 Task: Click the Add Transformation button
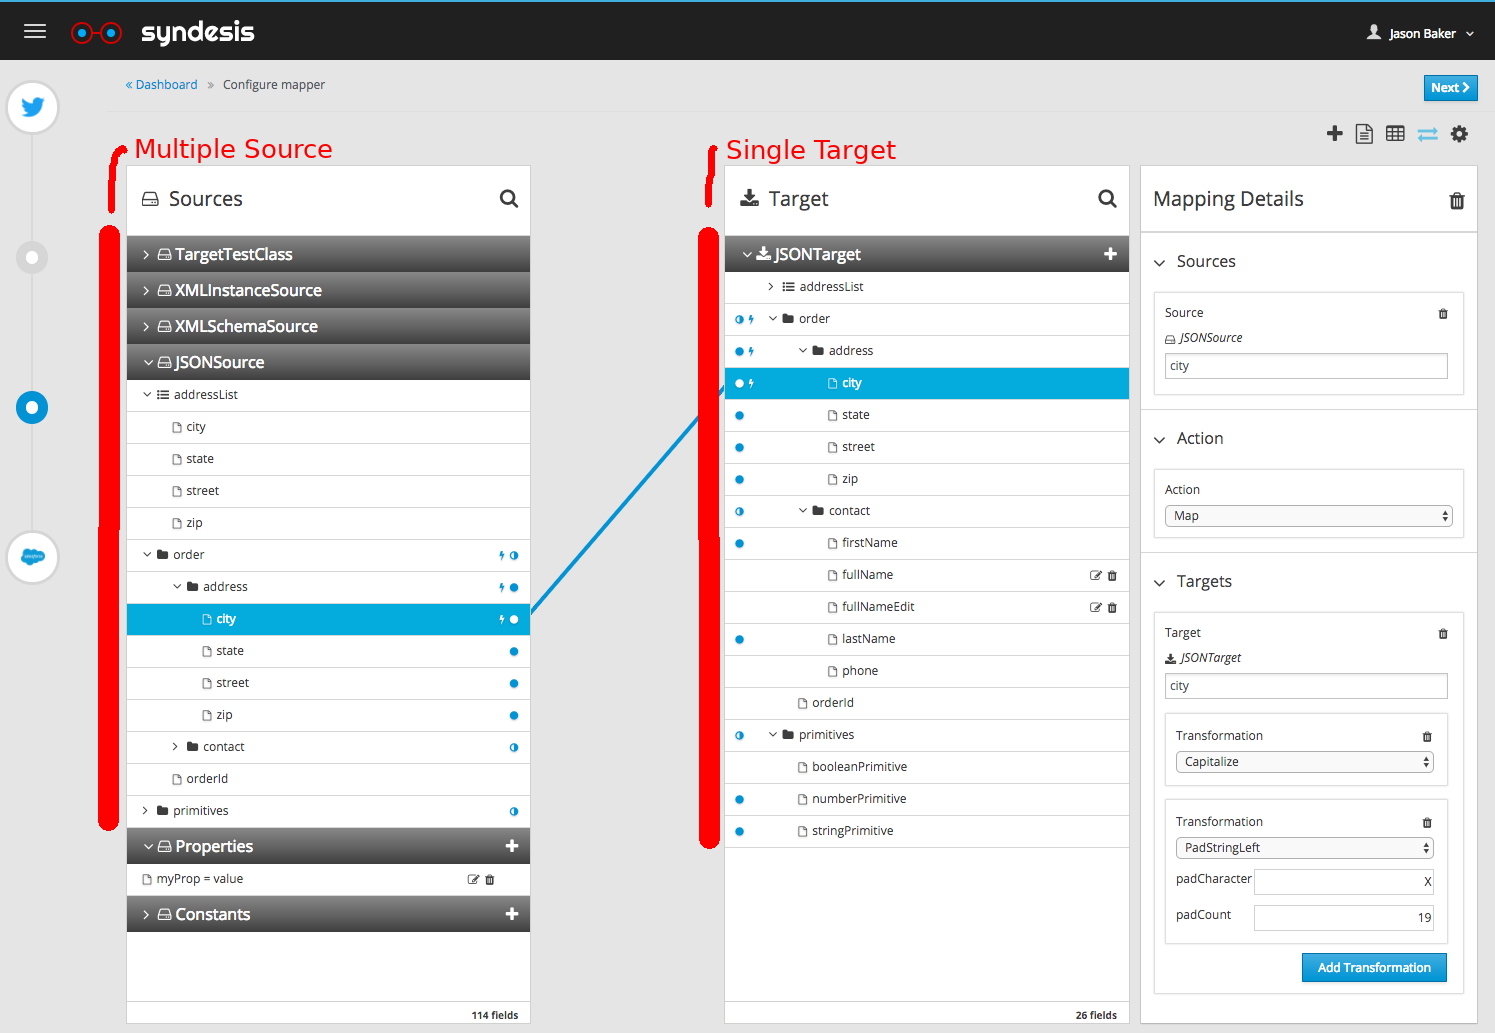tap(1374, 967)
